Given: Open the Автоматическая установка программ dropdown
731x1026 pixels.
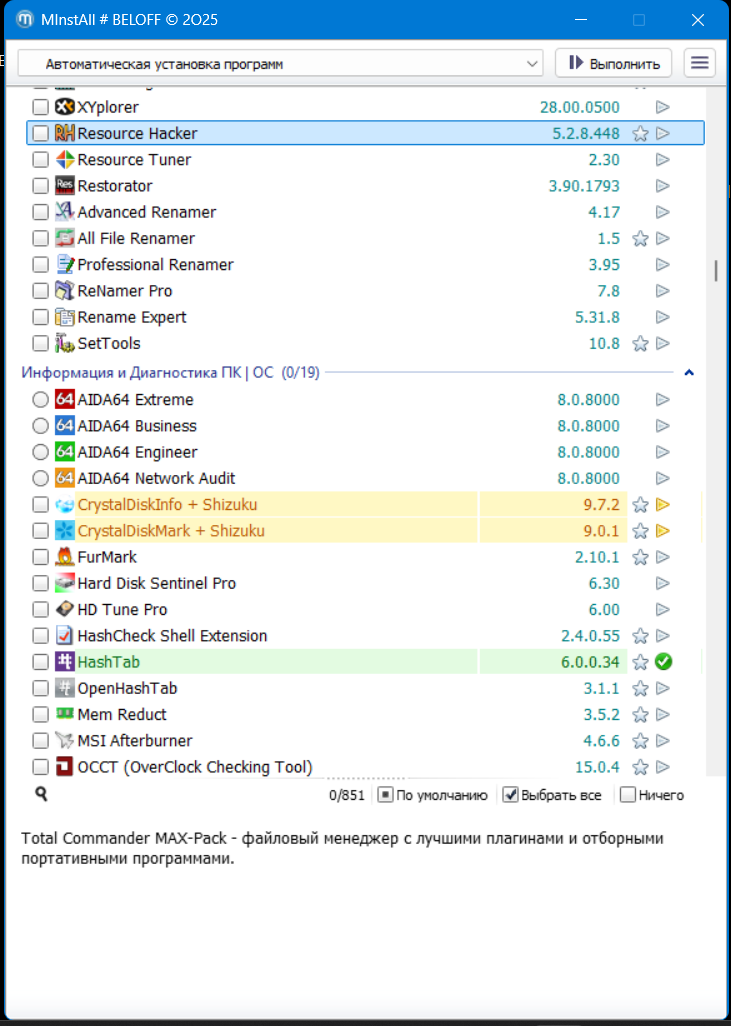Looking at the screenshot, I should (280, 64).
